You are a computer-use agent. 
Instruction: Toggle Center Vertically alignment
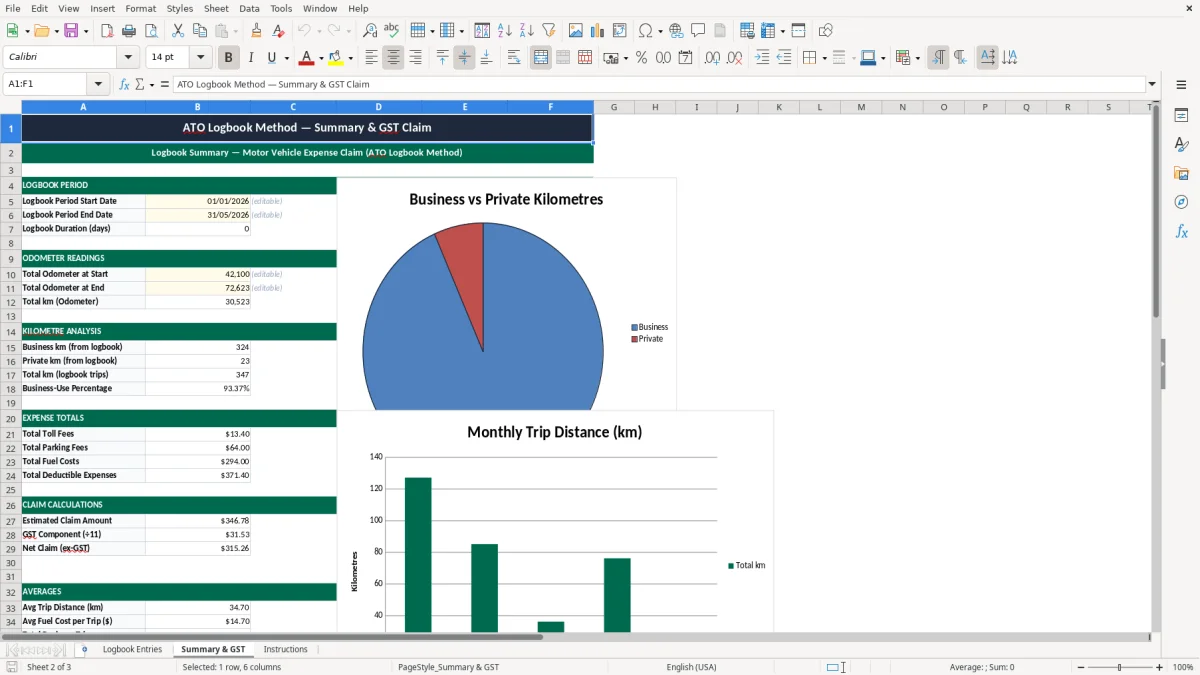[464, 58]
